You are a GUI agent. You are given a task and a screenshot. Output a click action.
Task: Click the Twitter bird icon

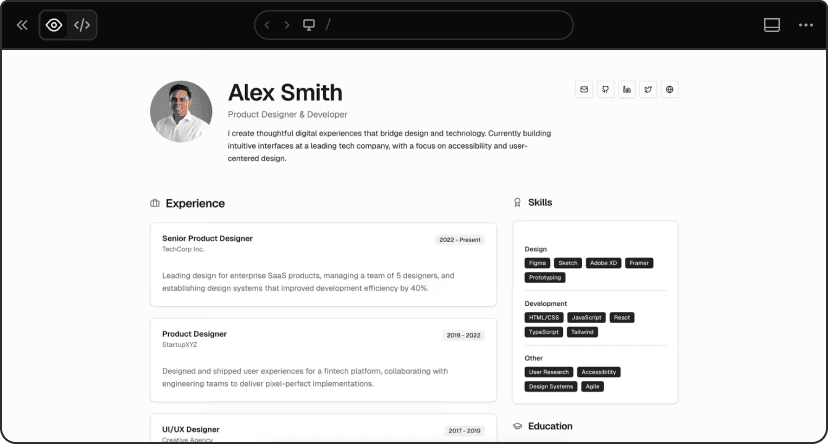click(648, 90)
